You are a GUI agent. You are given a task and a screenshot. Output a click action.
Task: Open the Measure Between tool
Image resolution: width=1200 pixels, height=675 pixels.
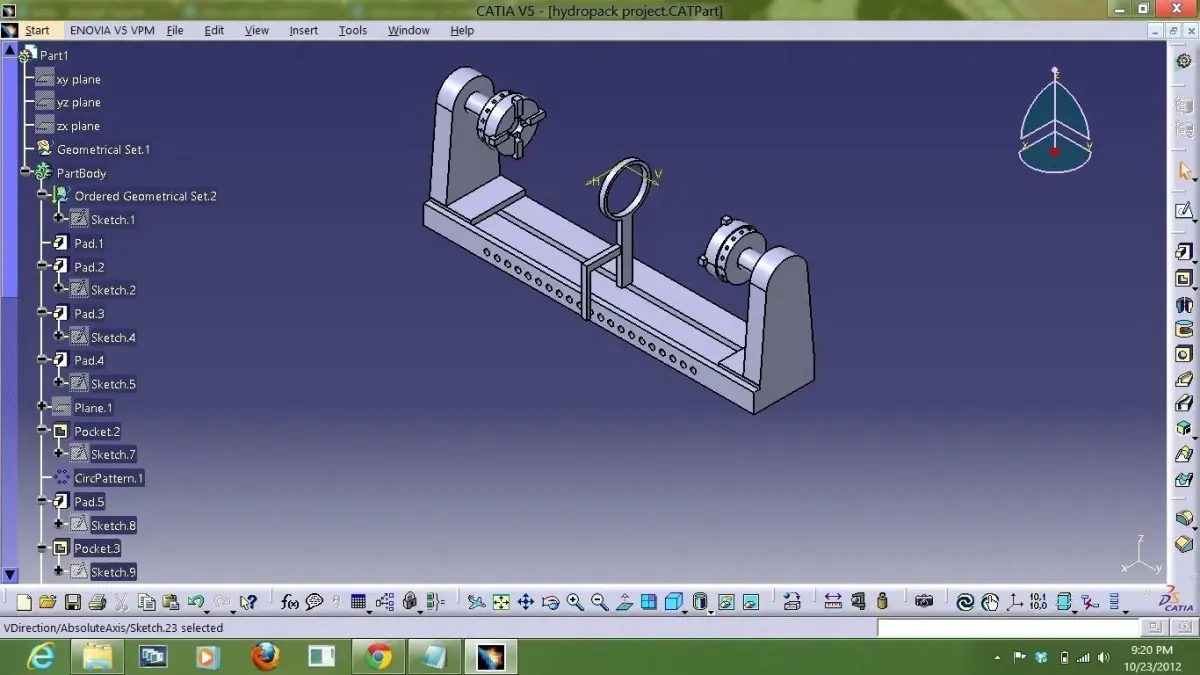pyautogui.click(x=834, y=601)
